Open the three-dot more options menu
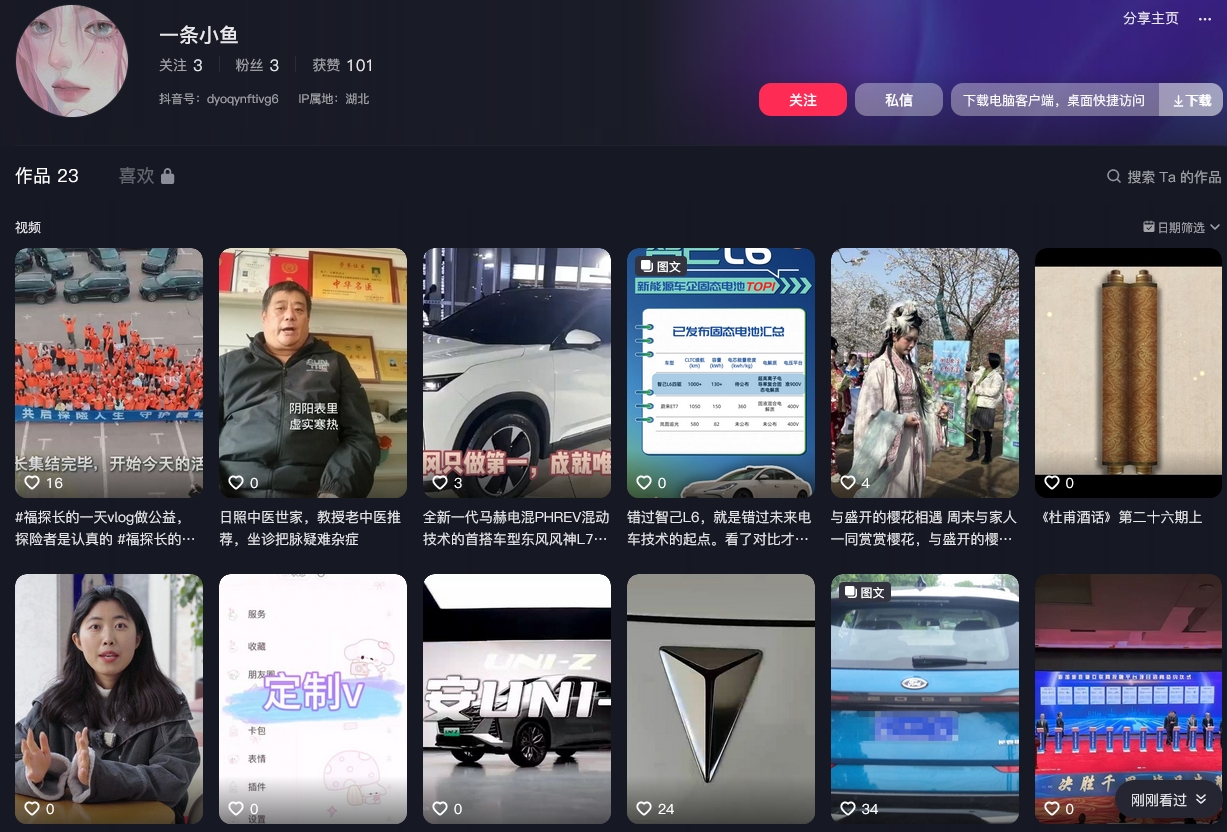The height and width of the screenshot is (832, 1227). click(x=1205, y=19)
